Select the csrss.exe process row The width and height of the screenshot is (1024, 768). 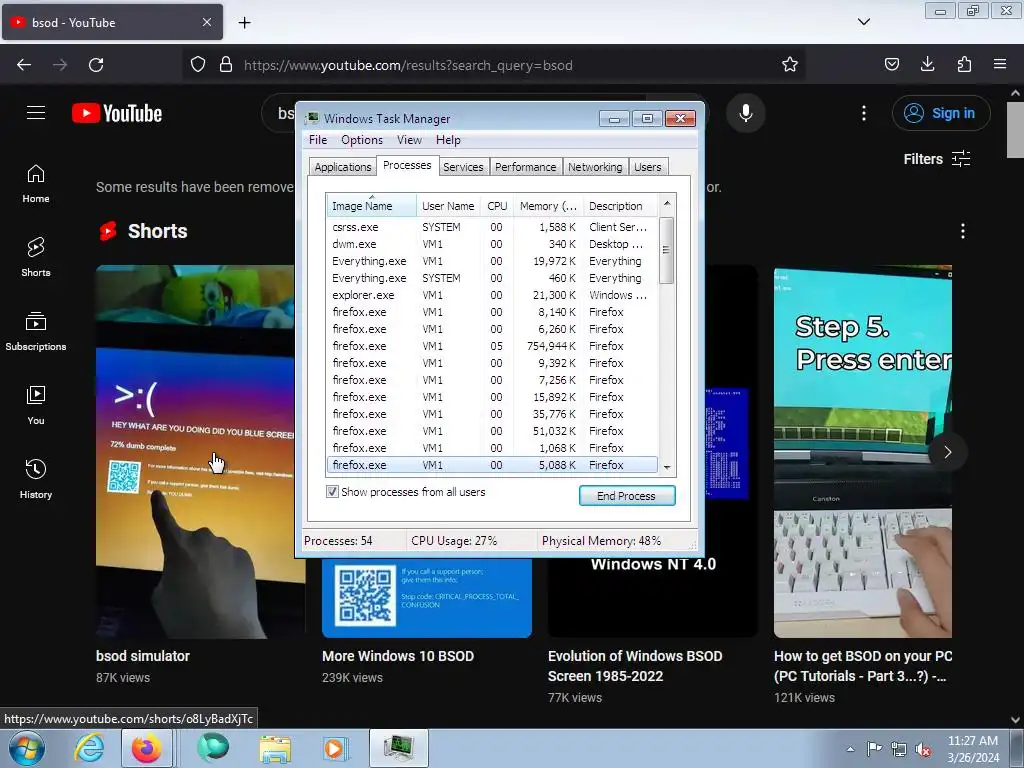pyautogui.click(x=492, y=227)
